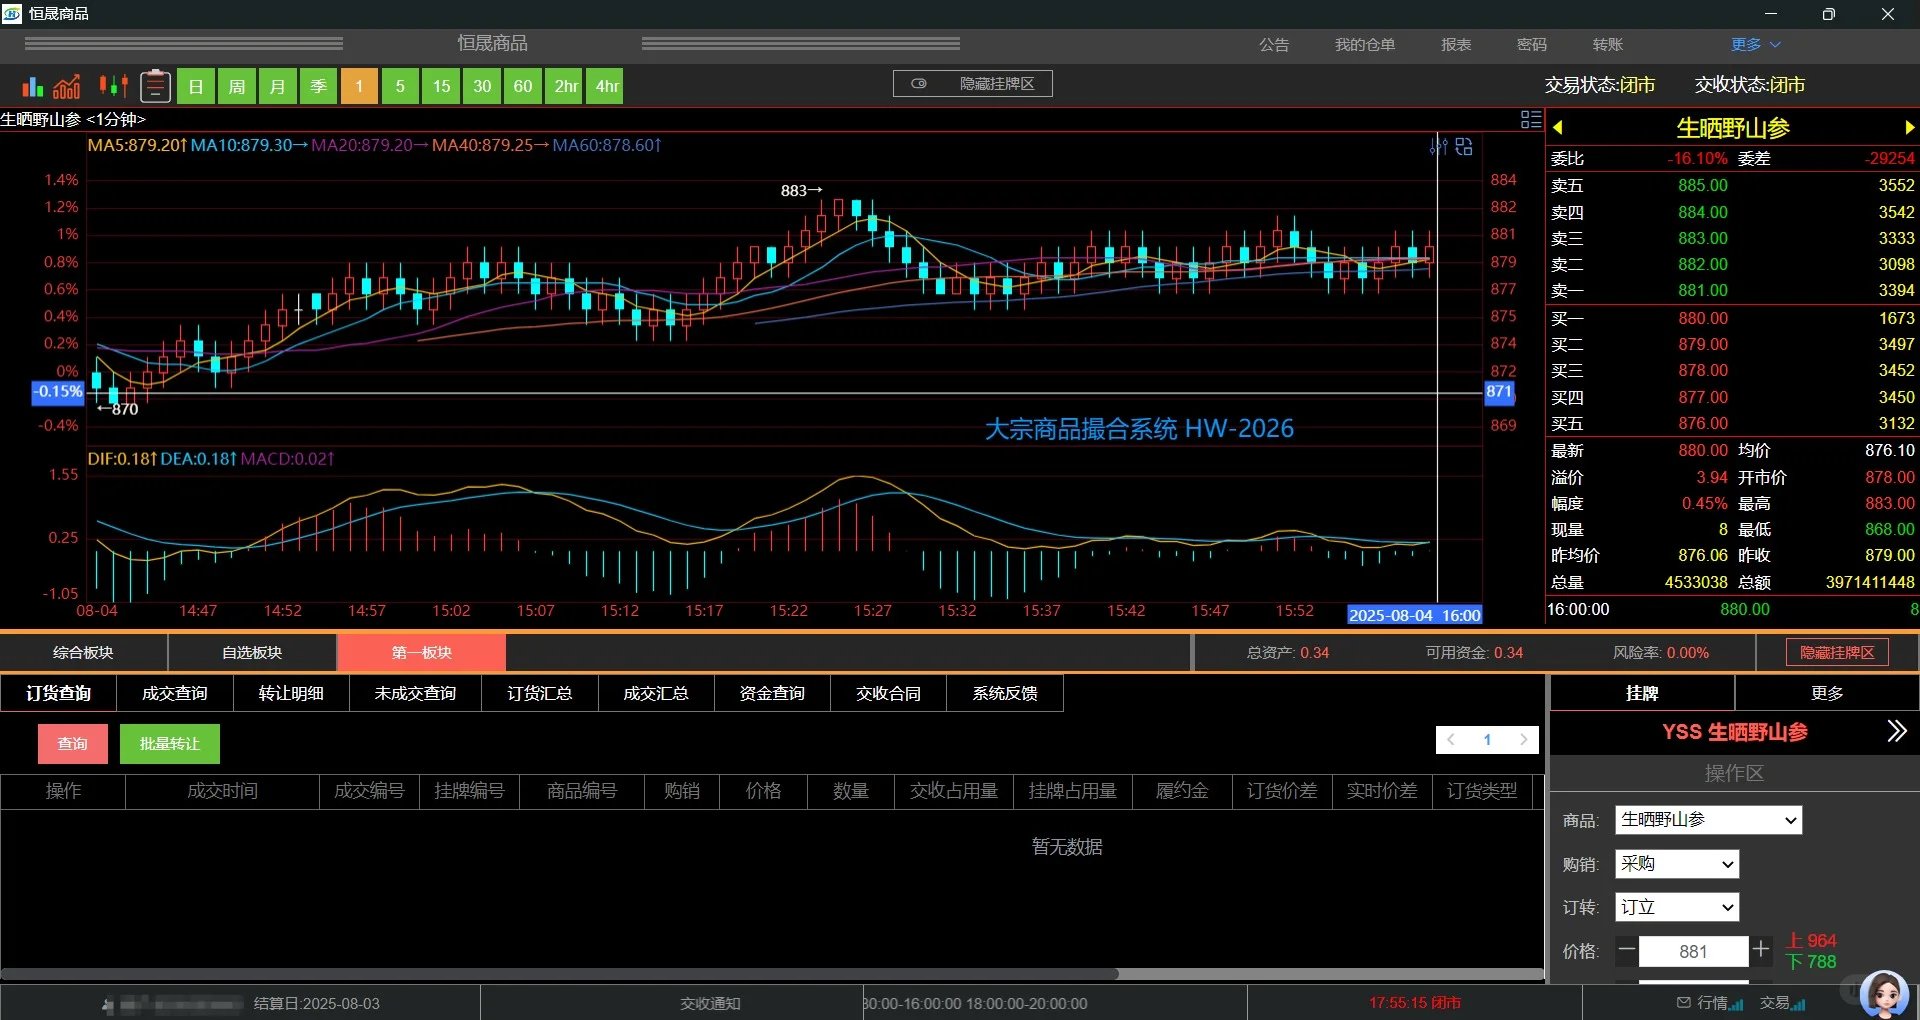
Task: Select quarterly (季) chart period
Action: click(318, 86)
